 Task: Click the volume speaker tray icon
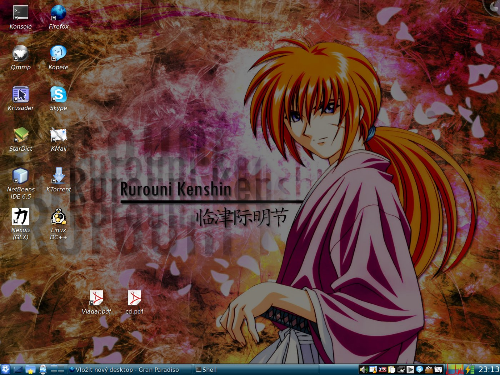pos(363,369)
